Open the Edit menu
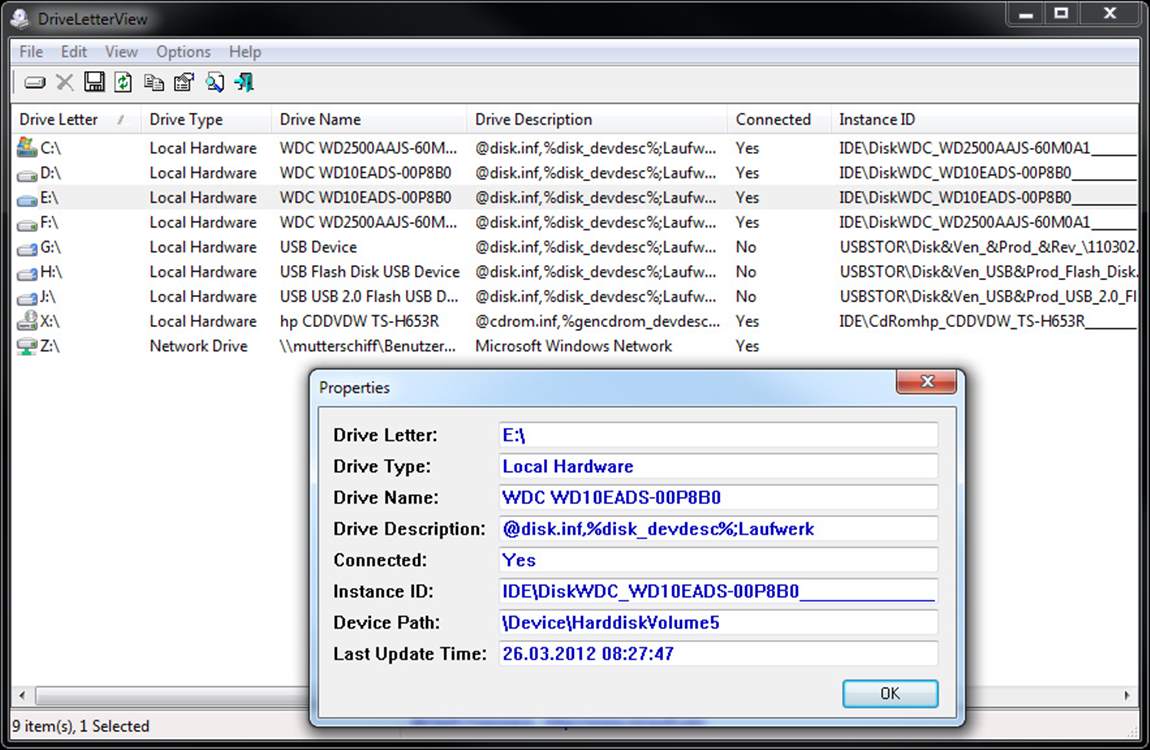 73,52
